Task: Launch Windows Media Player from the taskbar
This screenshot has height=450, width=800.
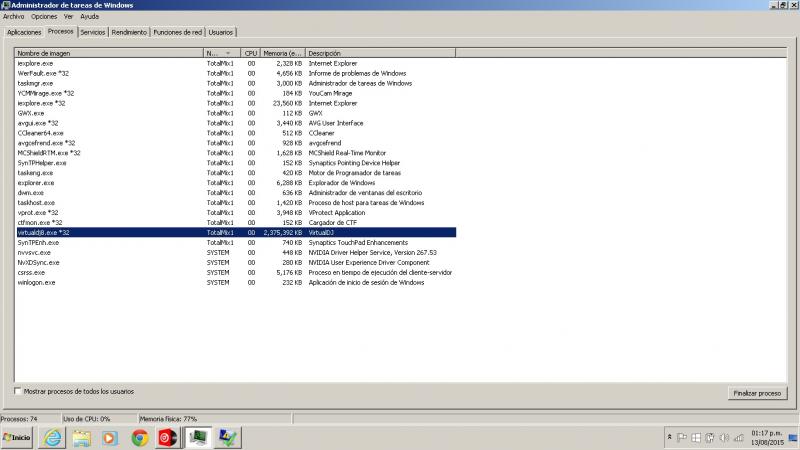Action: [x=110, y=438]
